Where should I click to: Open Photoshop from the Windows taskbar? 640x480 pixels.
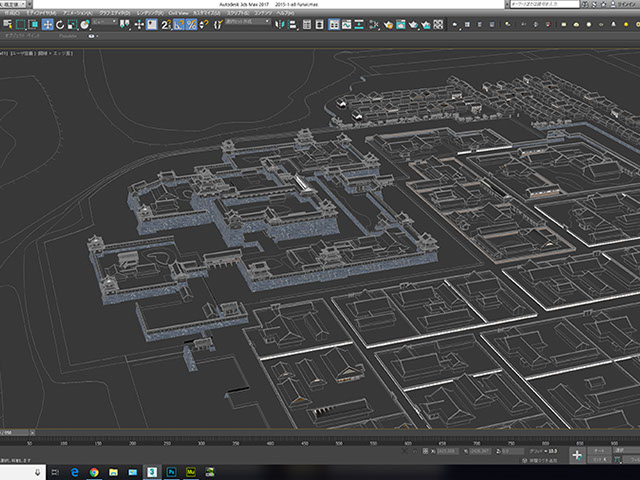point(171,470)
